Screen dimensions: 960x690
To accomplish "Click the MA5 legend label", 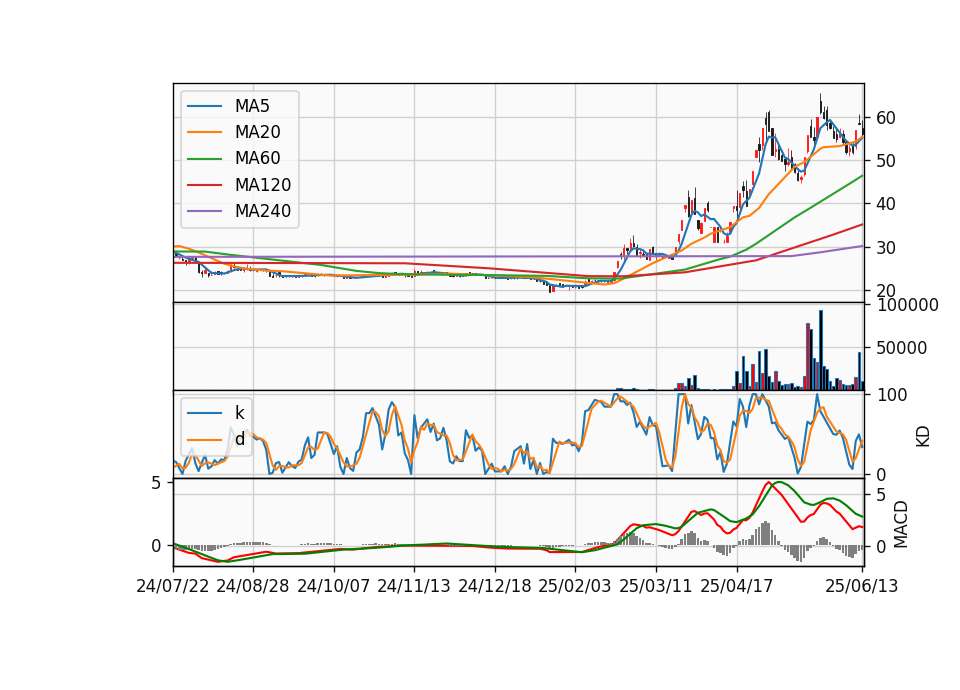I will [252, 106].
